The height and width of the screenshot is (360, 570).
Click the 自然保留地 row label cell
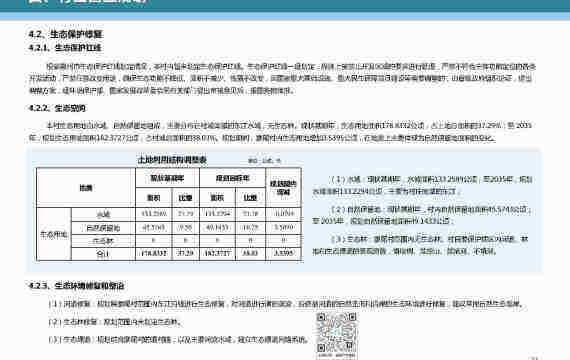coord(104,228)
